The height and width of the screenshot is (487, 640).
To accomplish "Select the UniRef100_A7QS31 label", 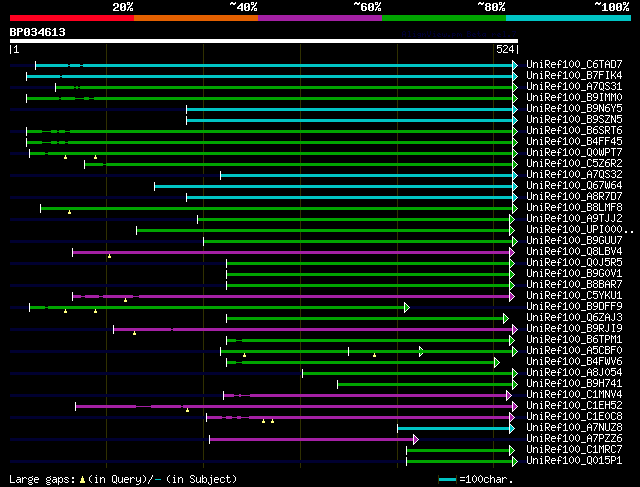I will [574, 87].
